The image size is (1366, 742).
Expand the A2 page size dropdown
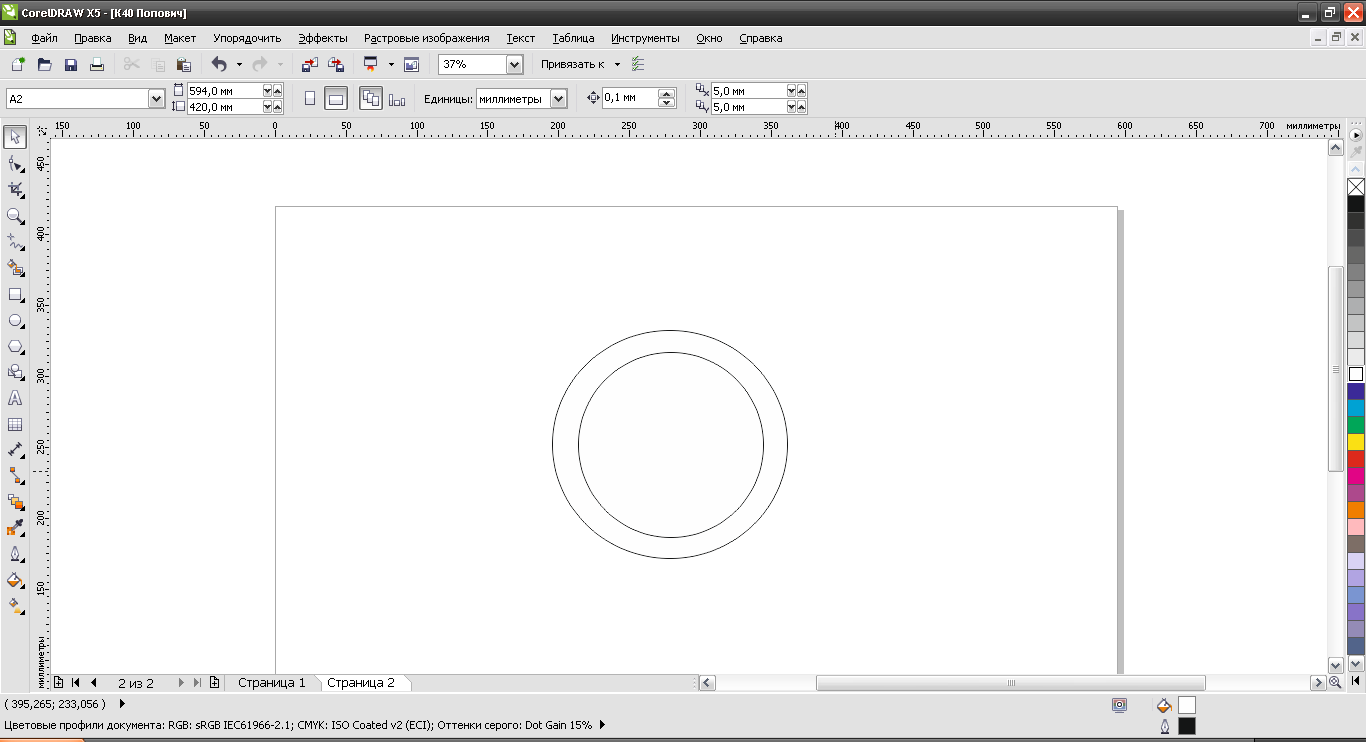coord(156,99)
